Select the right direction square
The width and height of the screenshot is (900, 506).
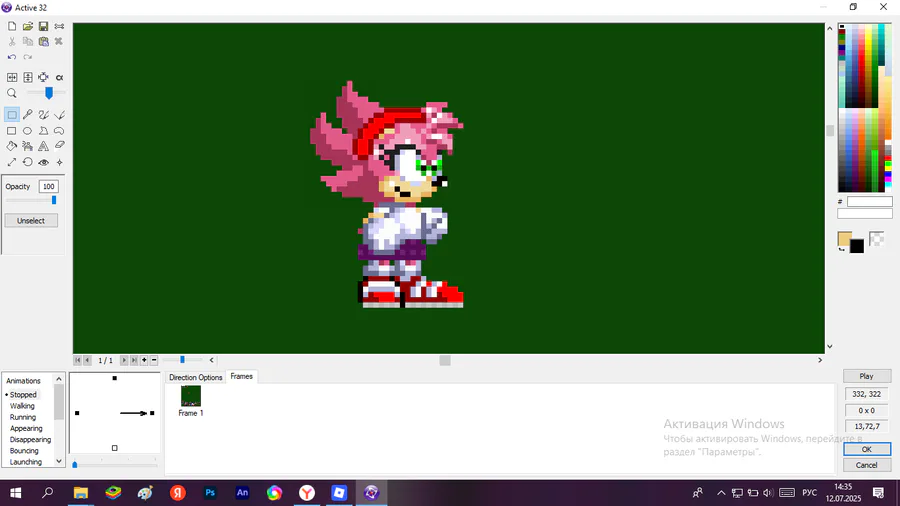pyautogui.click(x=152, y=413)
